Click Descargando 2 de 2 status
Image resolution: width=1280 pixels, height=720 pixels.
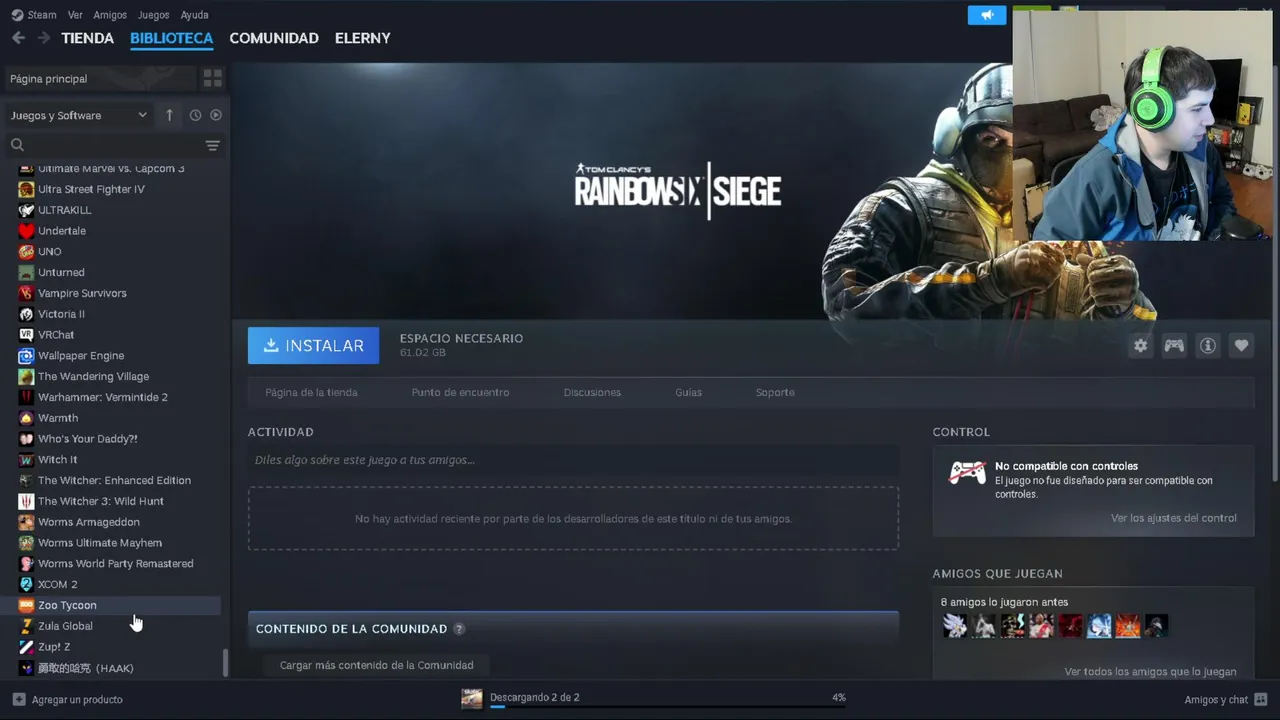(x=534, y=697)
